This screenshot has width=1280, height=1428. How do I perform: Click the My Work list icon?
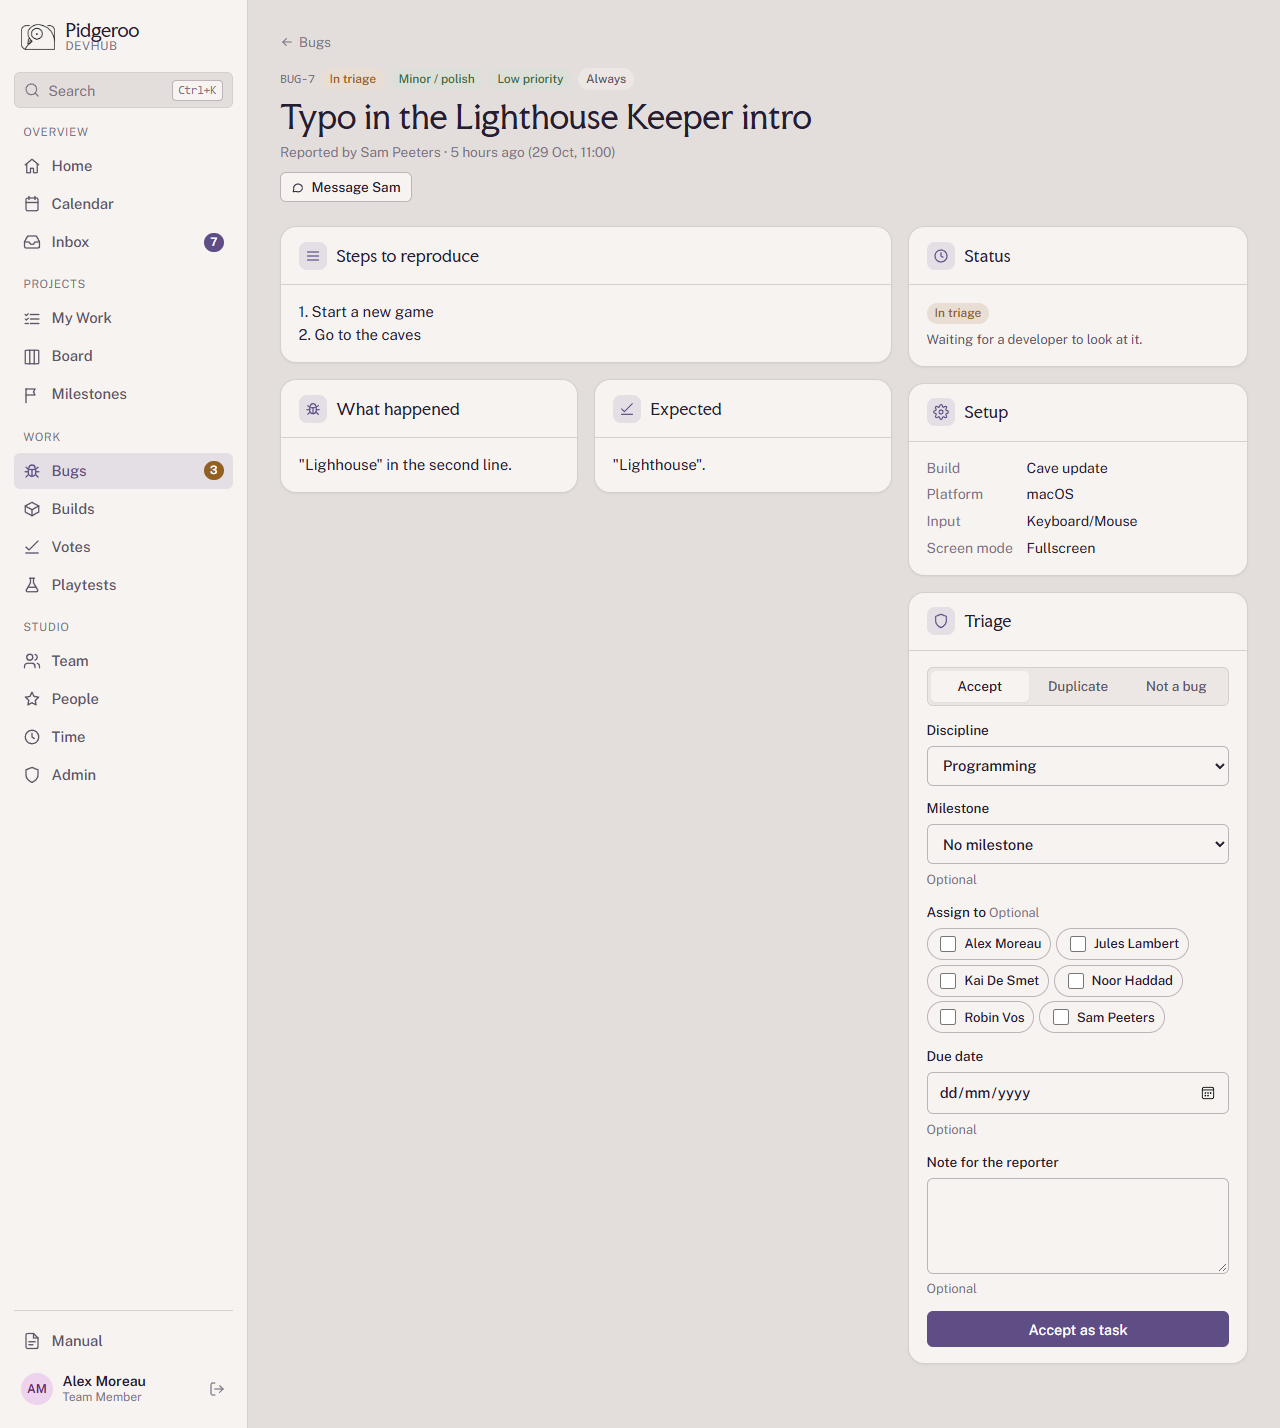[32, 318]
